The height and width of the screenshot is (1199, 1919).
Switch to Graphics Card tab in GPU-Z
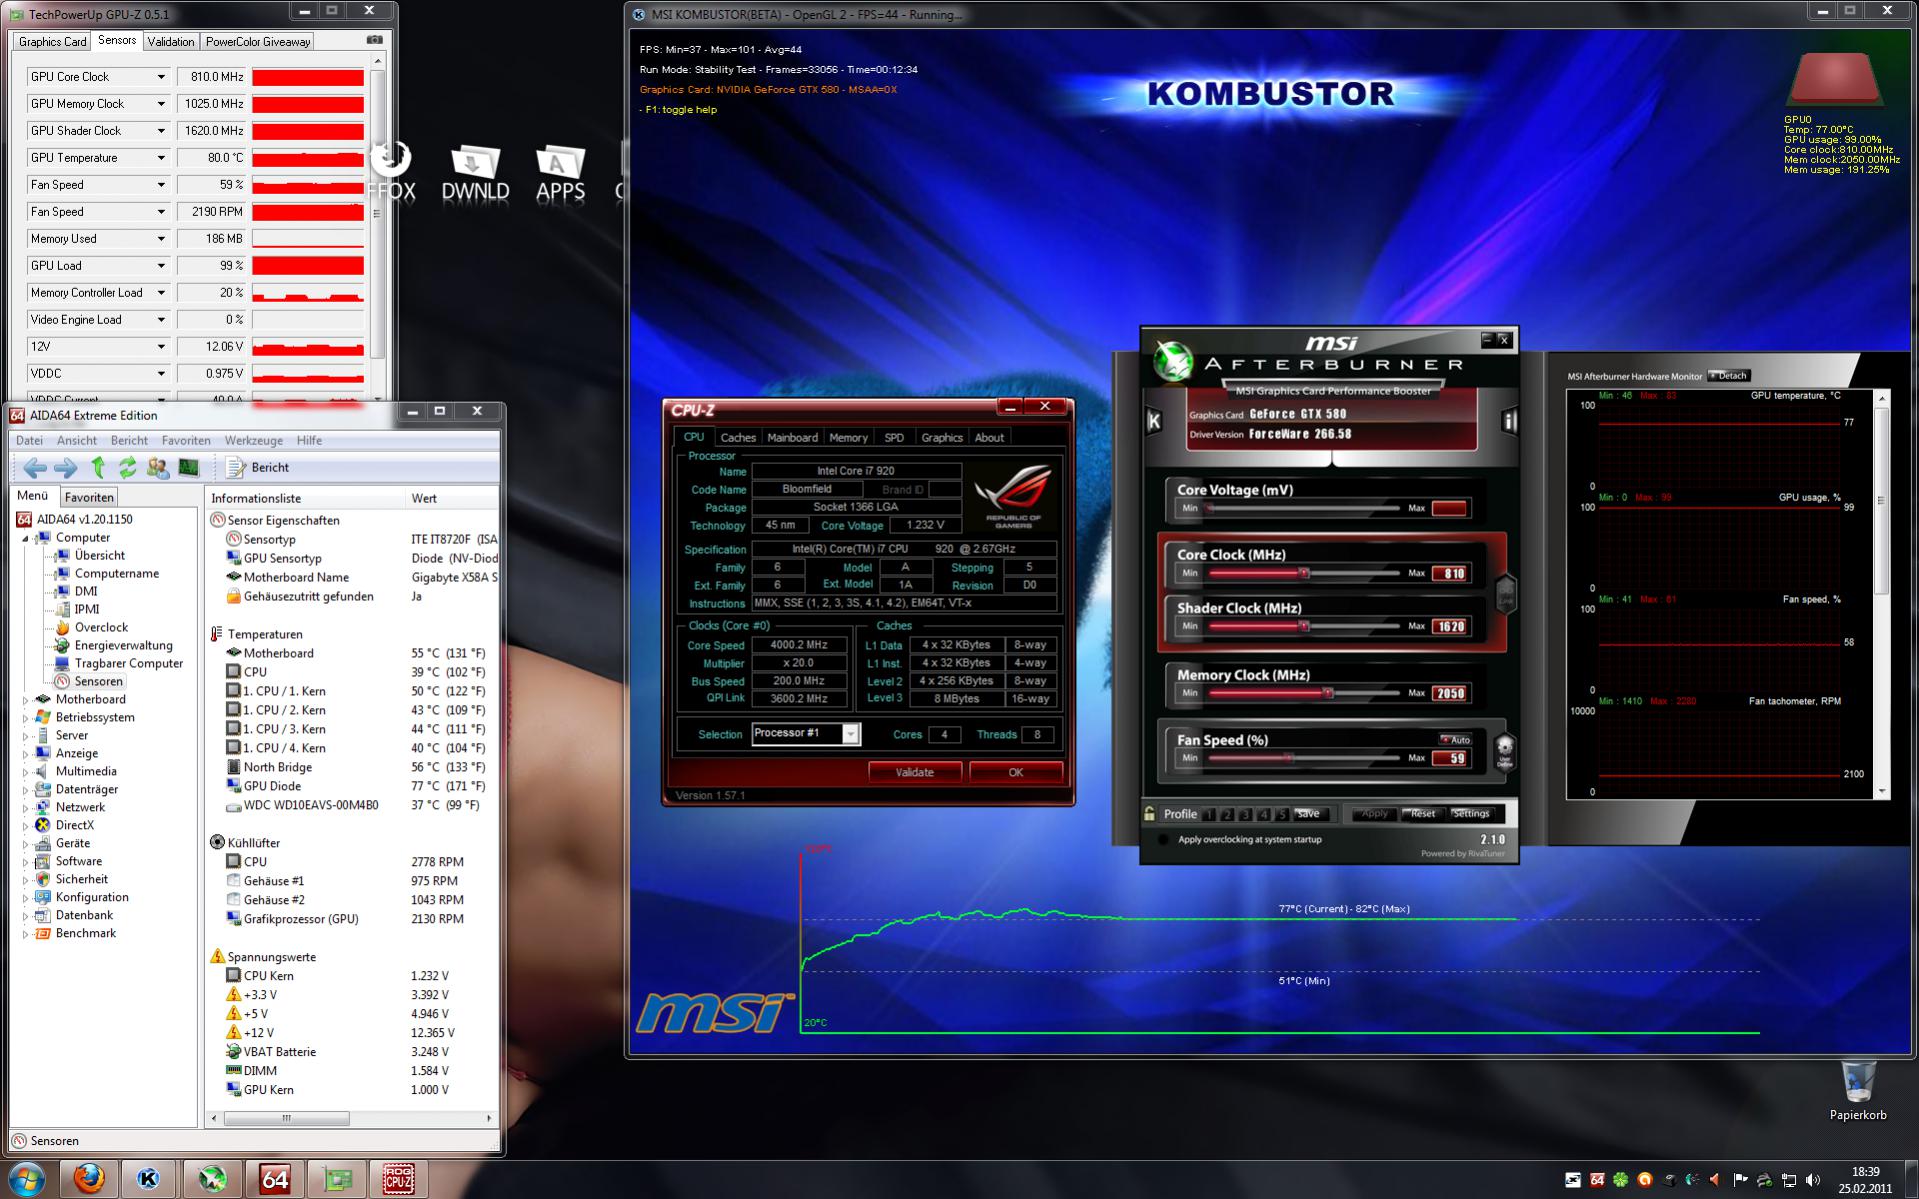pyautogui.click(x=52, y=42)
